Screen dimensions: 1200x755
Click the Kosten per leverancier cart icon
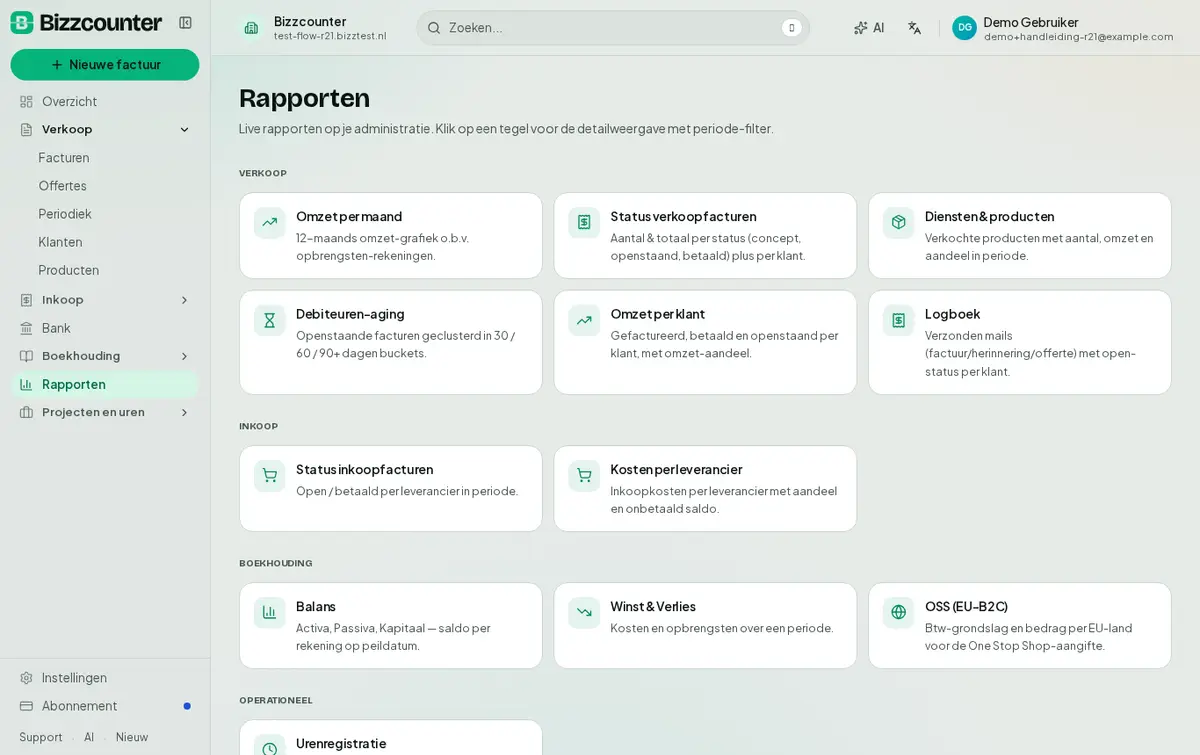(584, 475)
